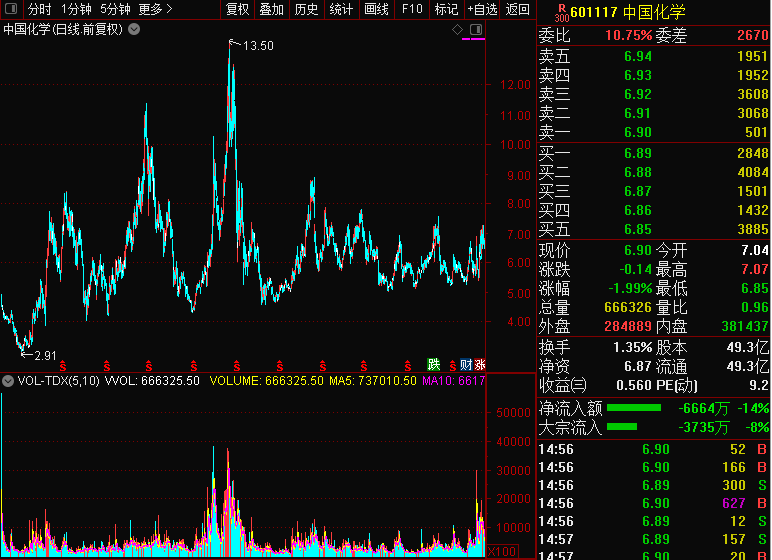Click the 最低 6.85 value
The height and width of the screenshot is (560, 772).
pyautogui.click(x=755, y=288)
